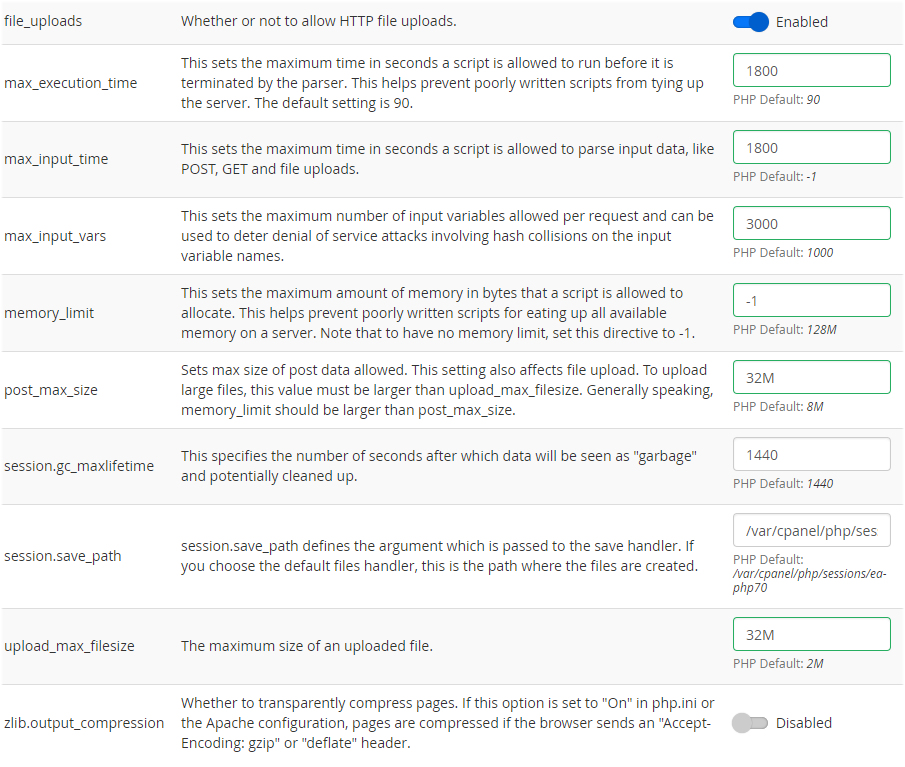Click the post_max_size value field
Image resolution: width=905 pixels, height=767 pixels.
pos(811,377)
